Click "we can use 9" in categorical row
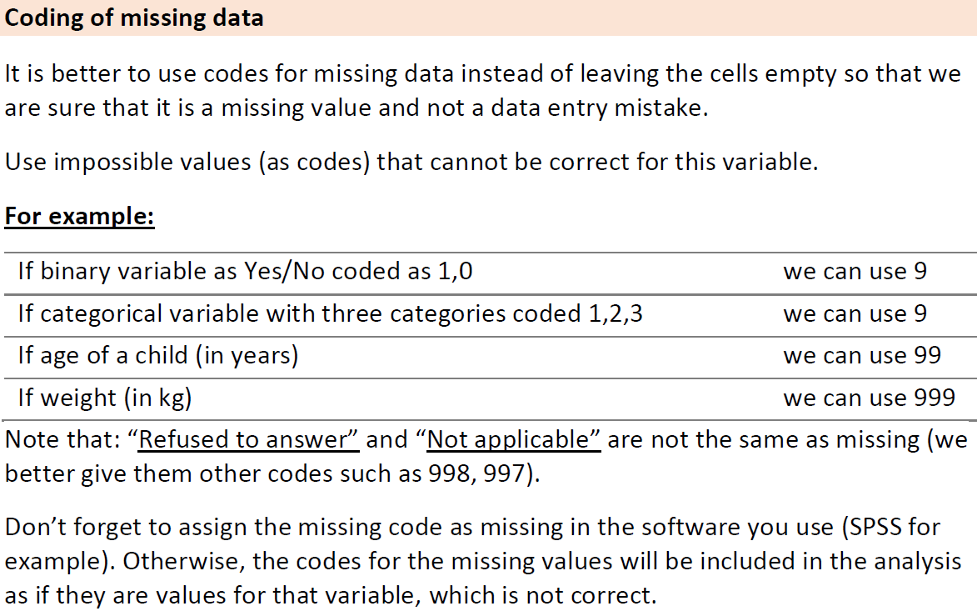This screenshot has height=611, width=977. click(x=855, y=314)
